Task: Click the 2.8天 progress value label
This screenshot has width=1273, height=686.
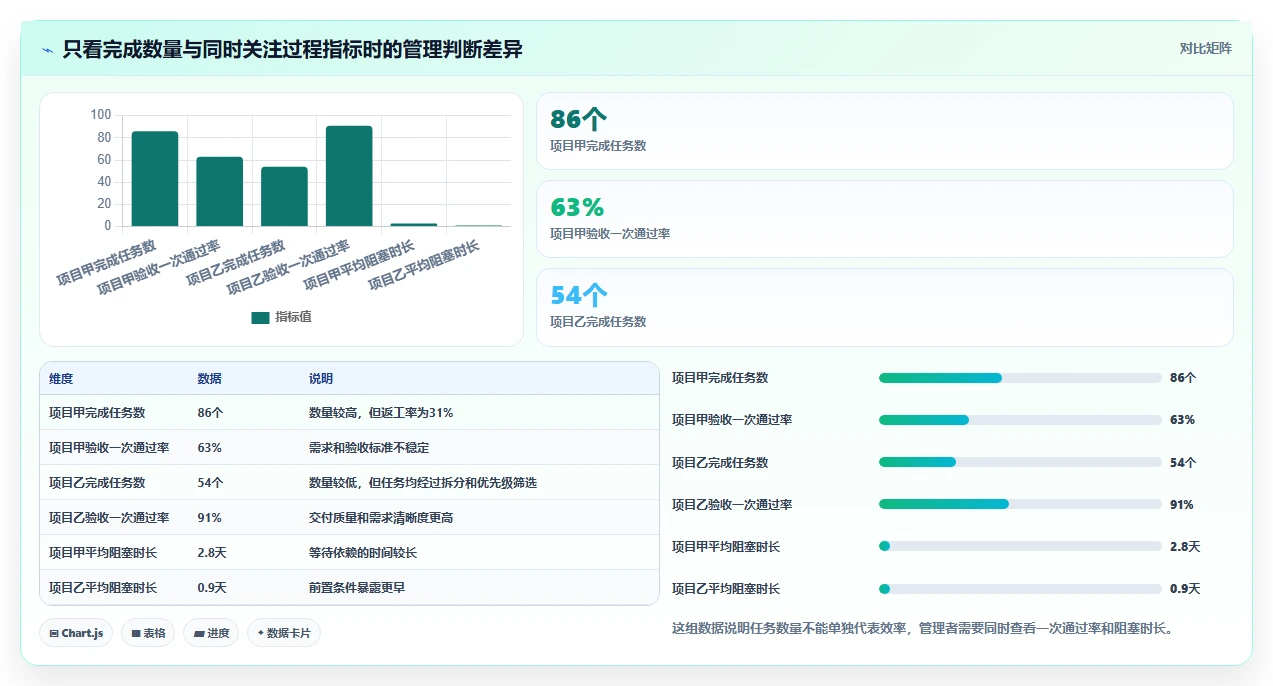Action: [x=1185, y=547]
